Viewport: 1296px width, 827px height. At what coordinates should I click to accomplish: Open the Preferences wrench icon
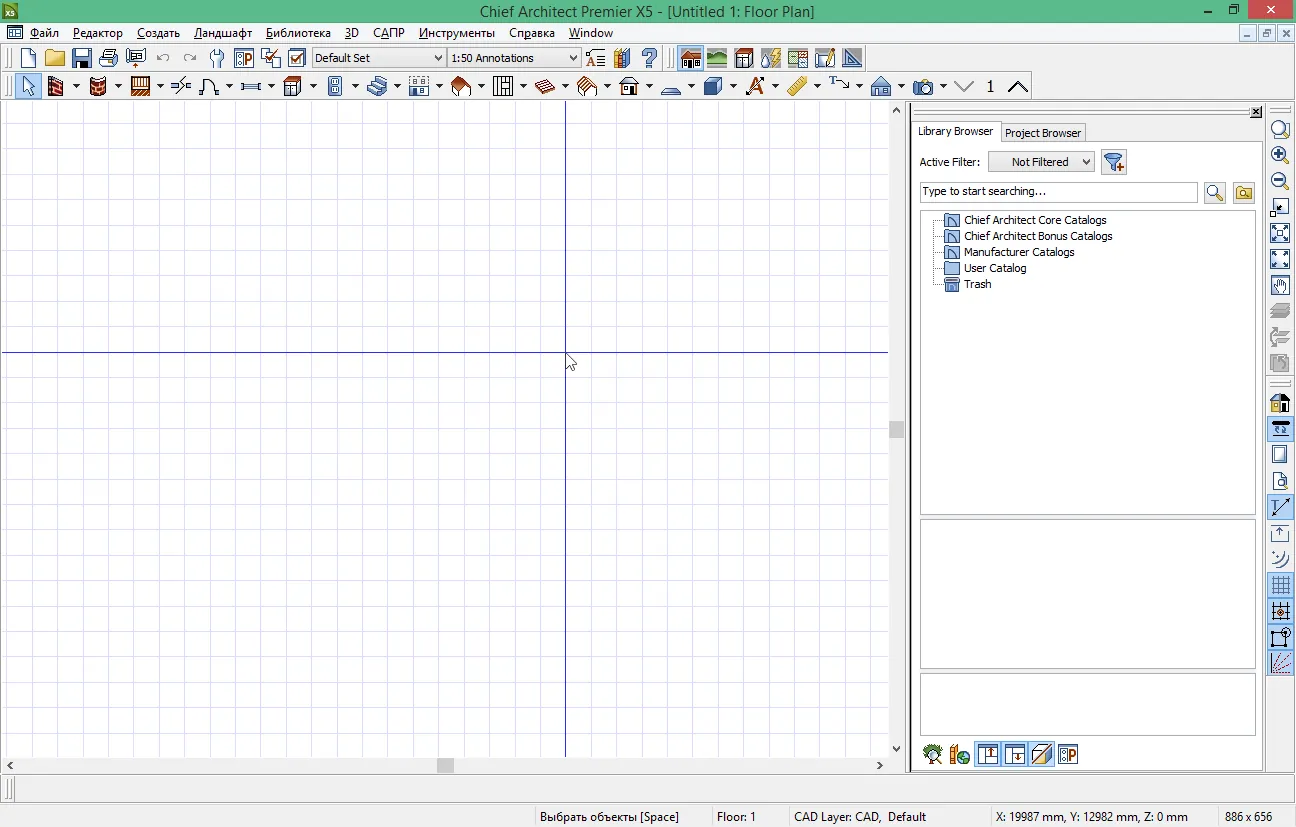point(217,58)
